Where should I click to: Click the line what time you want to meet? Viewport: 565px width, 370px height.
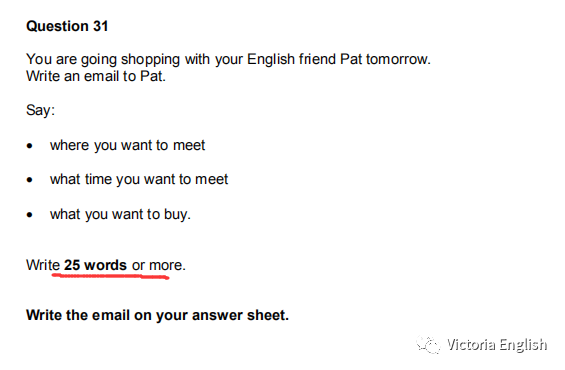(x=139, y=179)
